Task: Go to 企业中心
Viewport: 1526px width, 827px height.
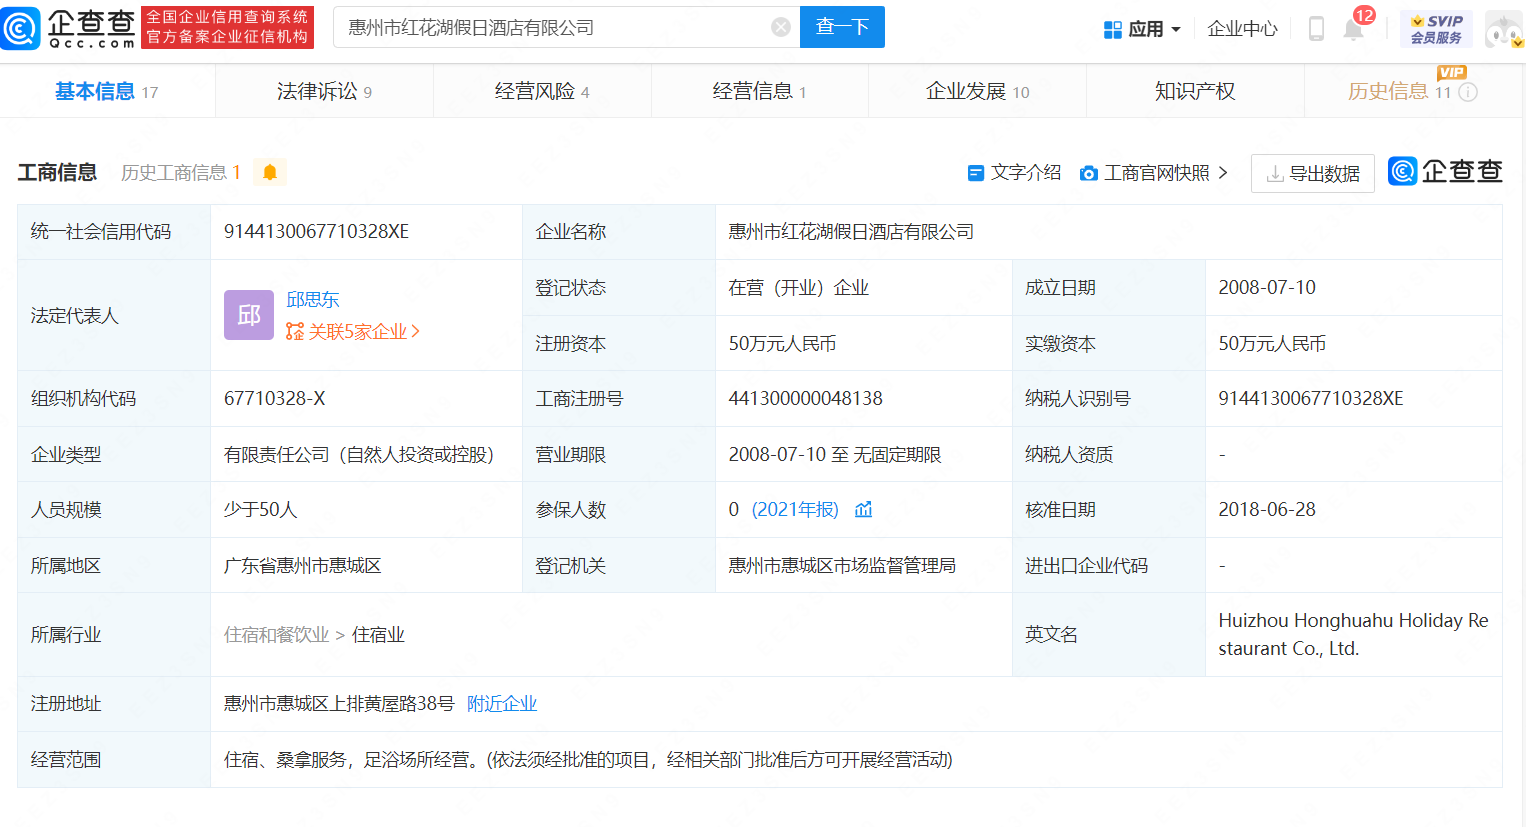Action: coord(1242,29)
